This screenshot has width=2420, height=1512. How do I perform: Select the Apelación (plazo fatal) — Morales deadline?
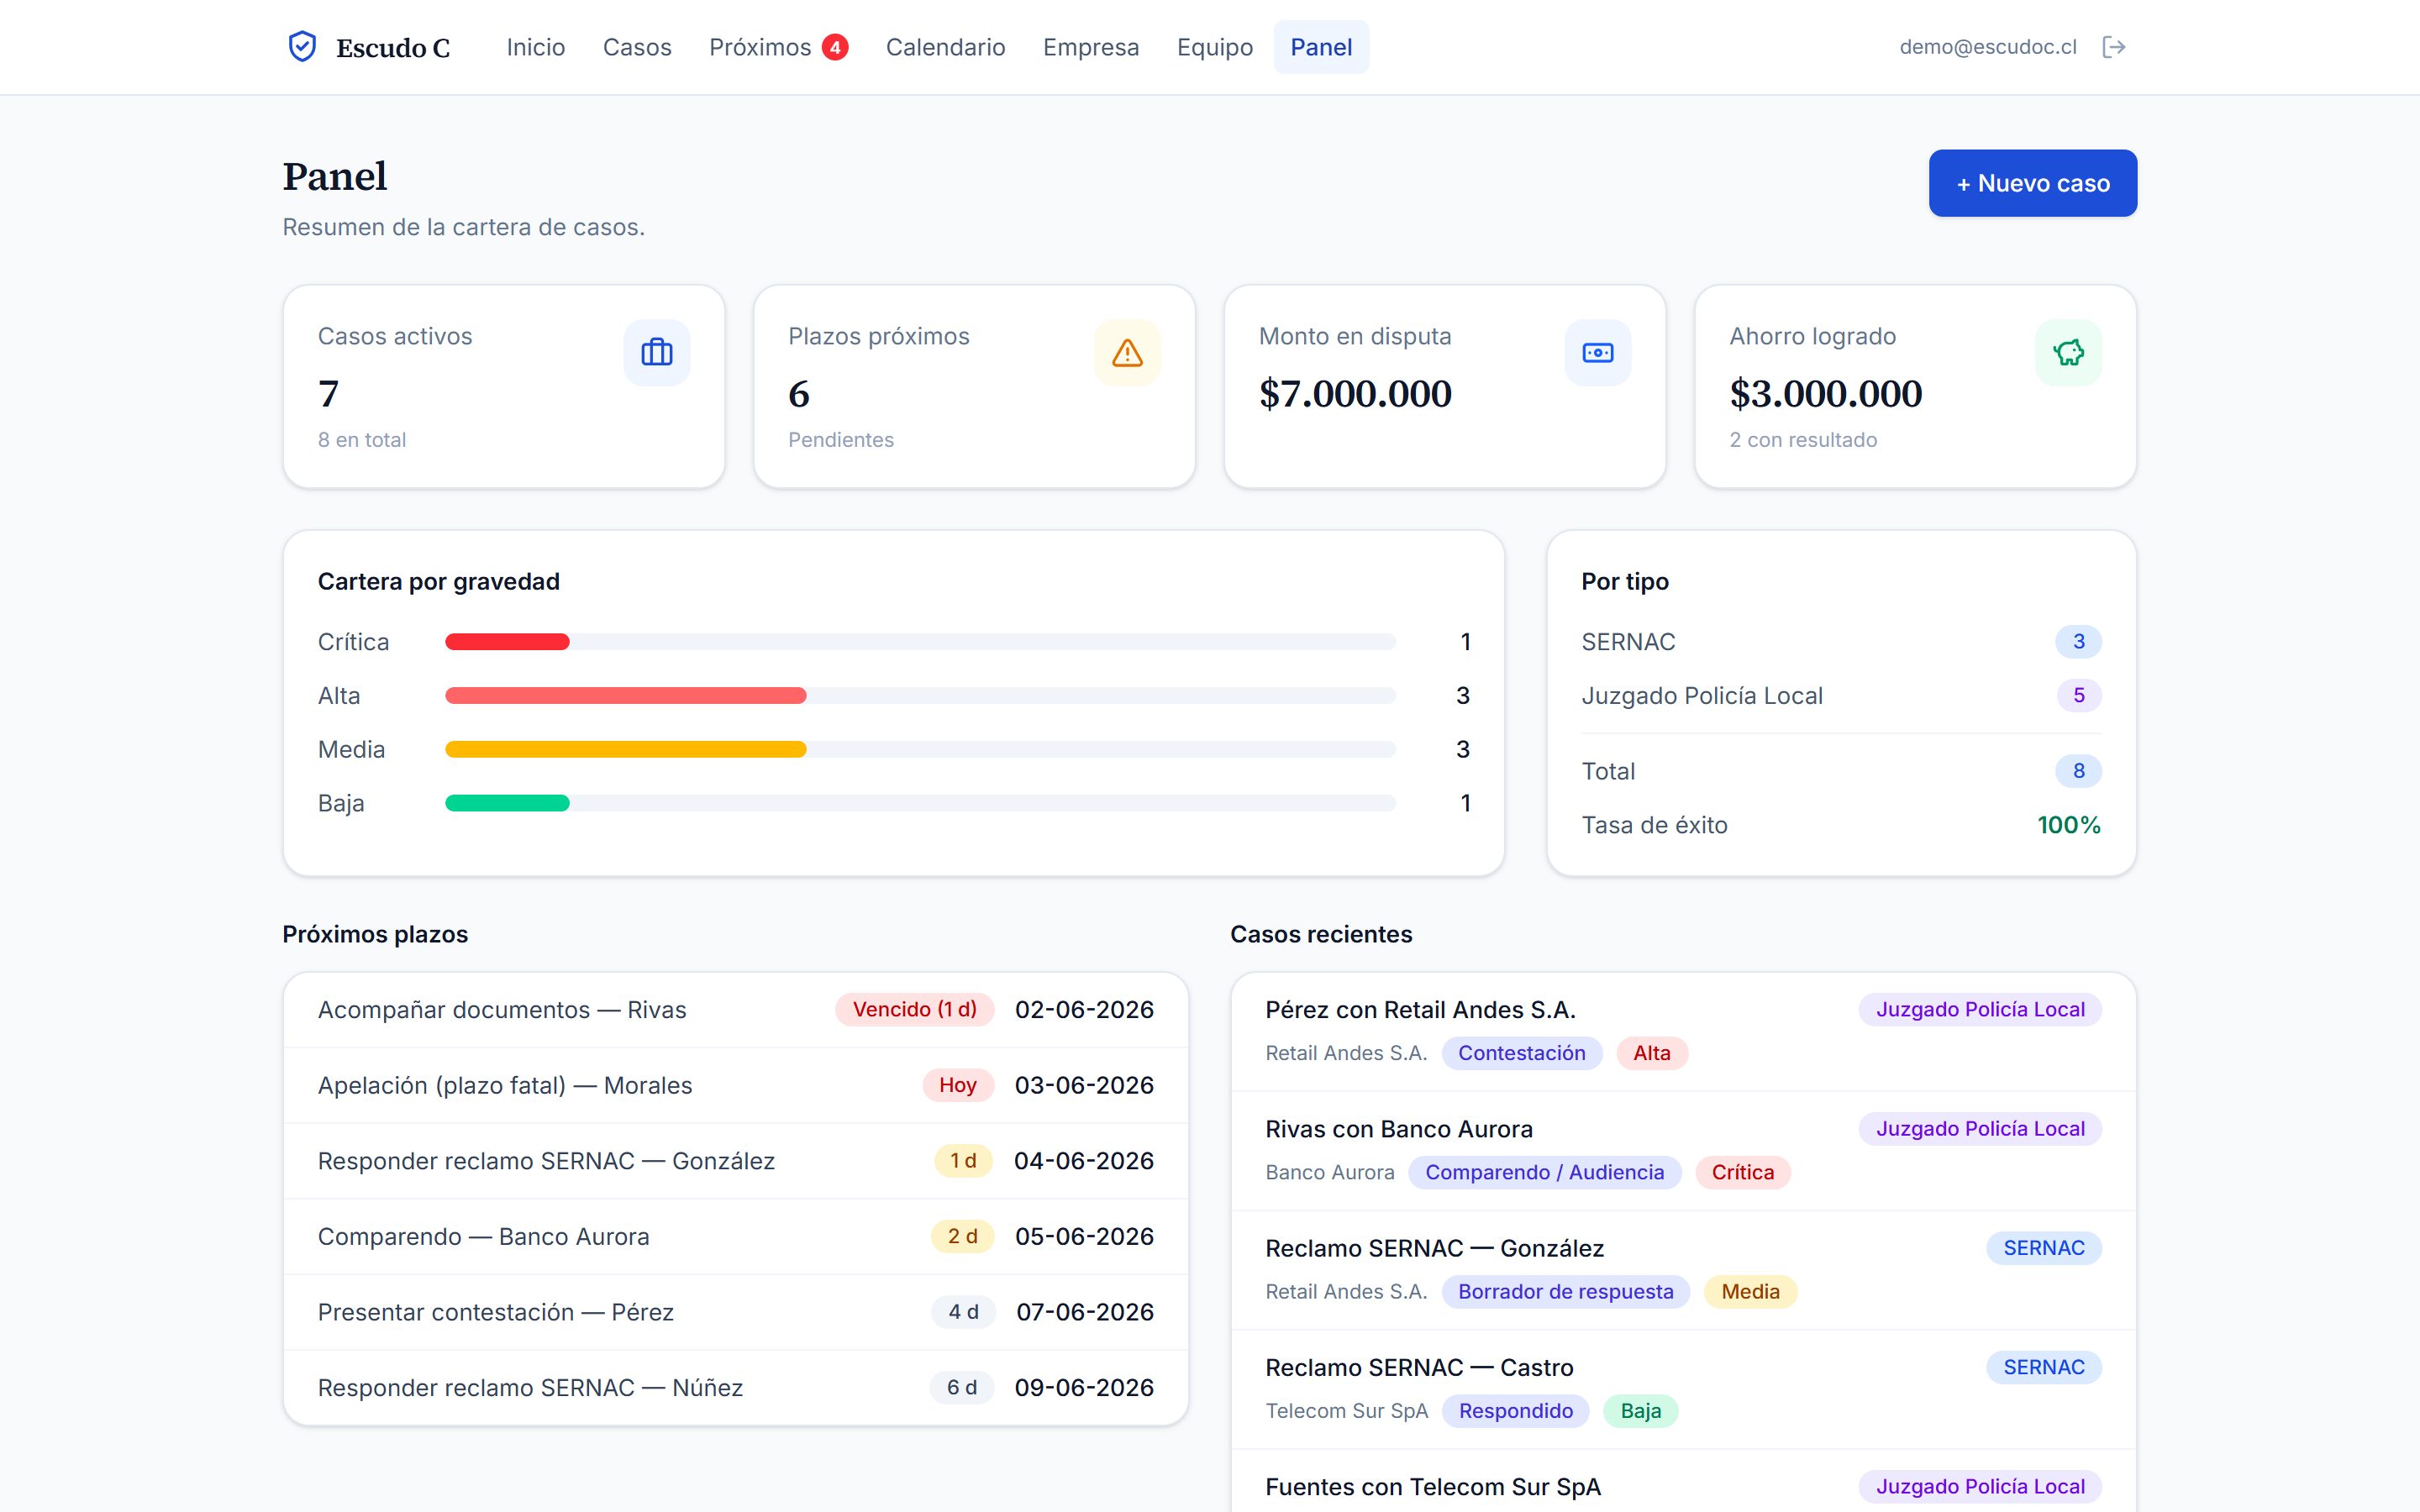tap(736, 1085)
